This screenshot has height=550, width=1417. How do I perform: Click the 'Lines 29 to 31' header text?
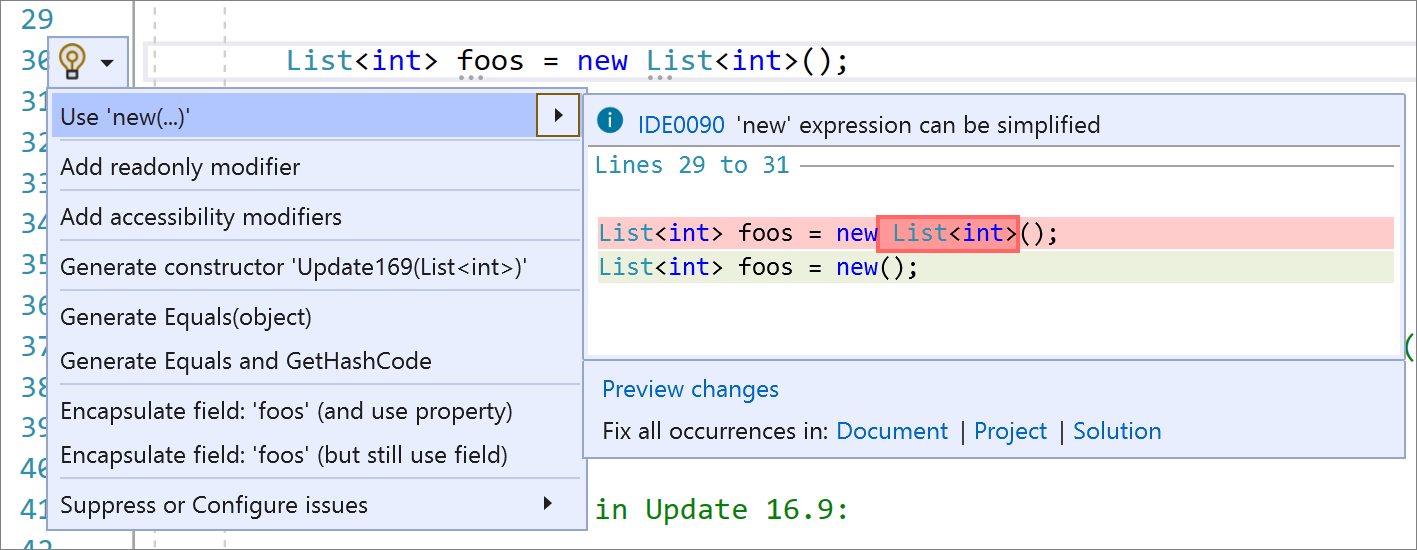pyautogui.click(x=692, y=165)
